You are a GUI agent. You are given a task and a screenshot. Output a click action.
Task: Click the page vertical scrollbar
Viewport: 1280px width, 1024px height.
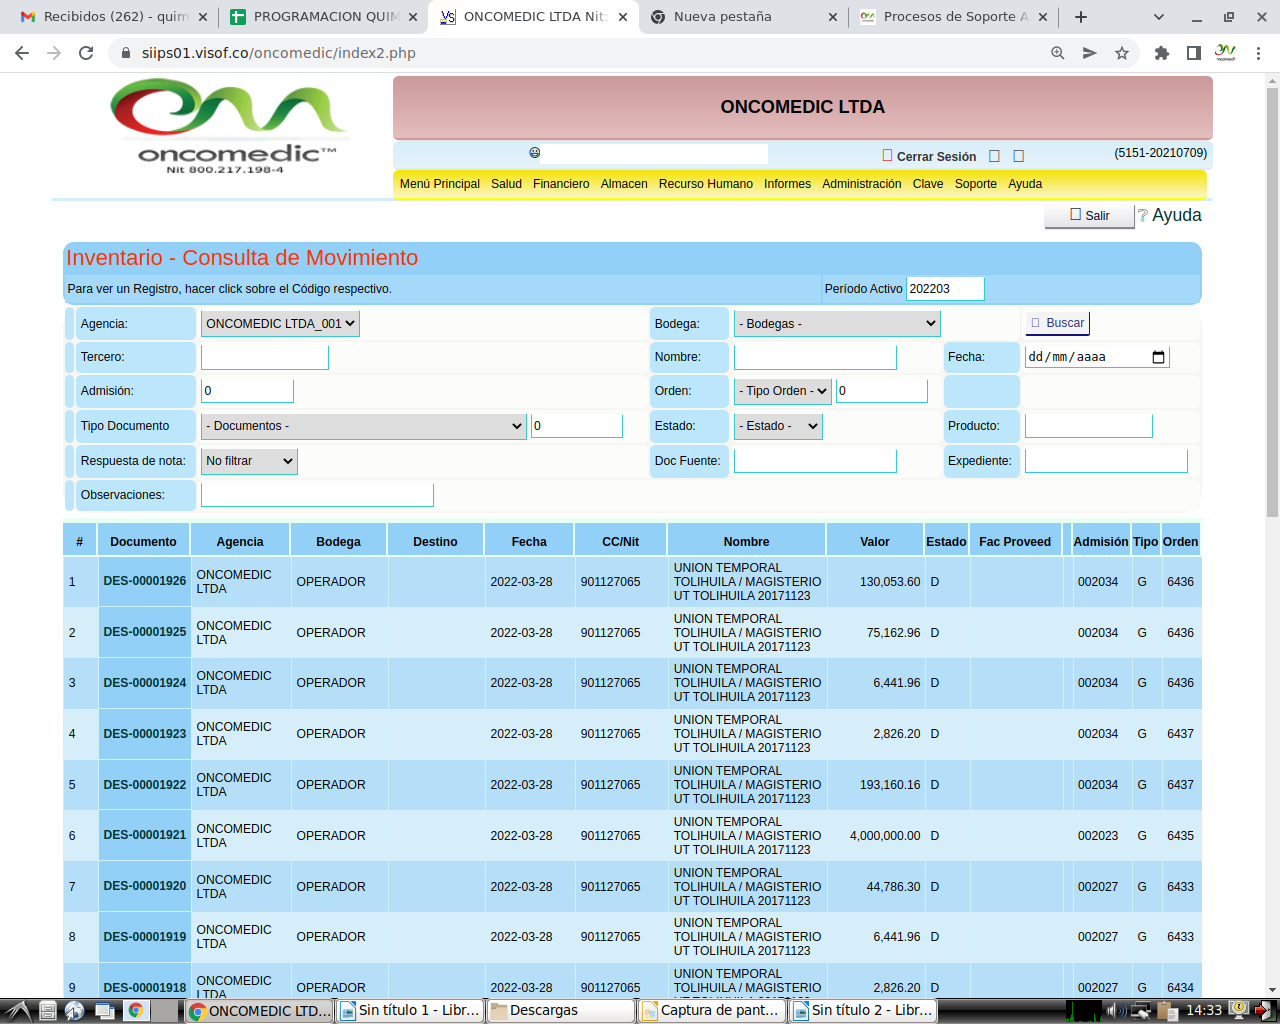tap(1272, 300)
